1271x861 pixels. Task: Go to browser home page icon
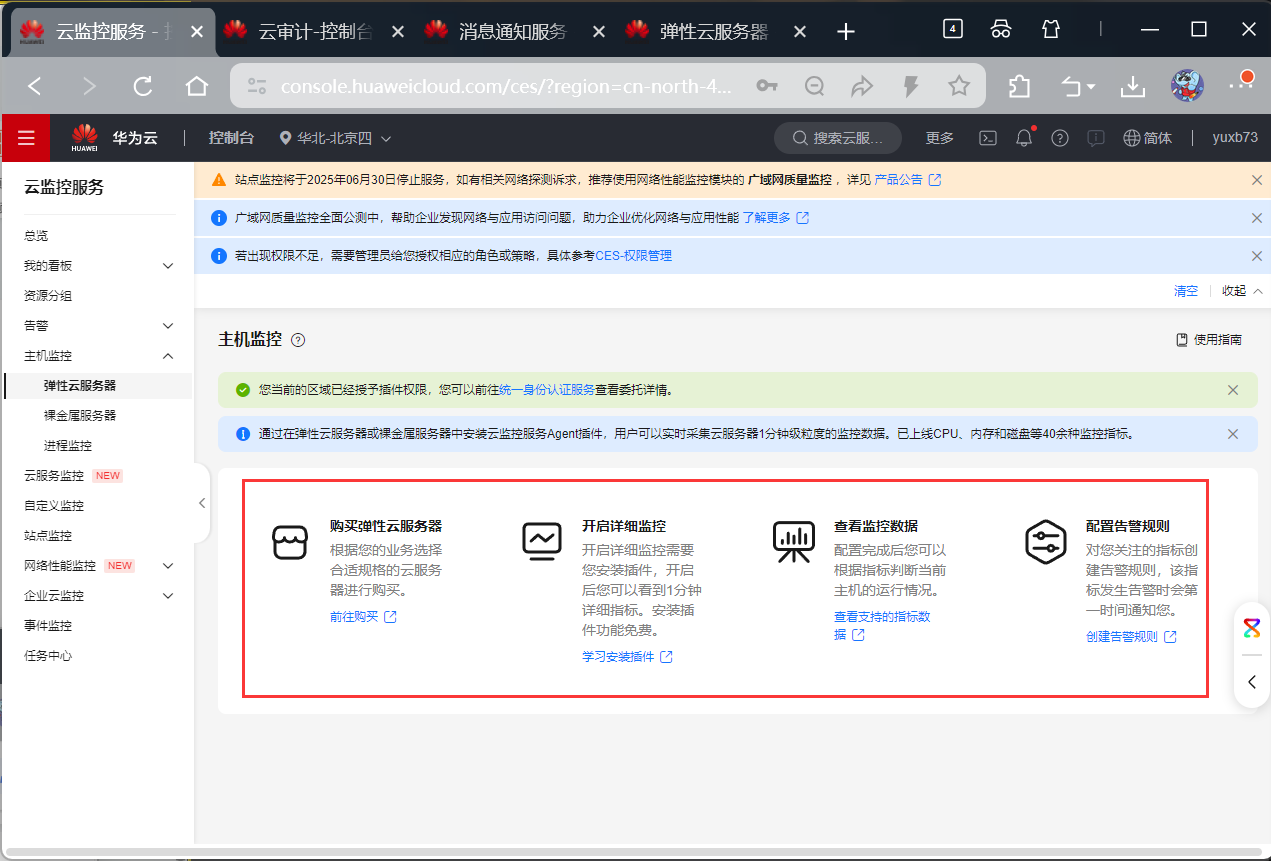[197, 86]
